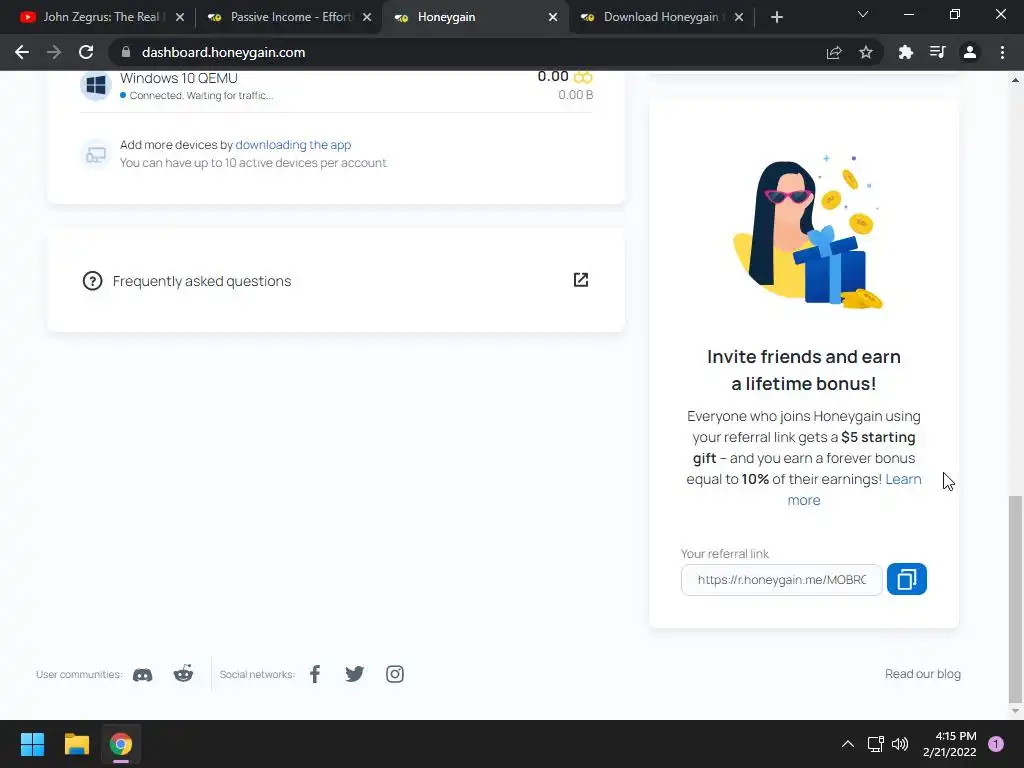Viewport: 1024px width, 768px height.
Task: Open the Discord user community icon
Action: (x=142, y=675)
